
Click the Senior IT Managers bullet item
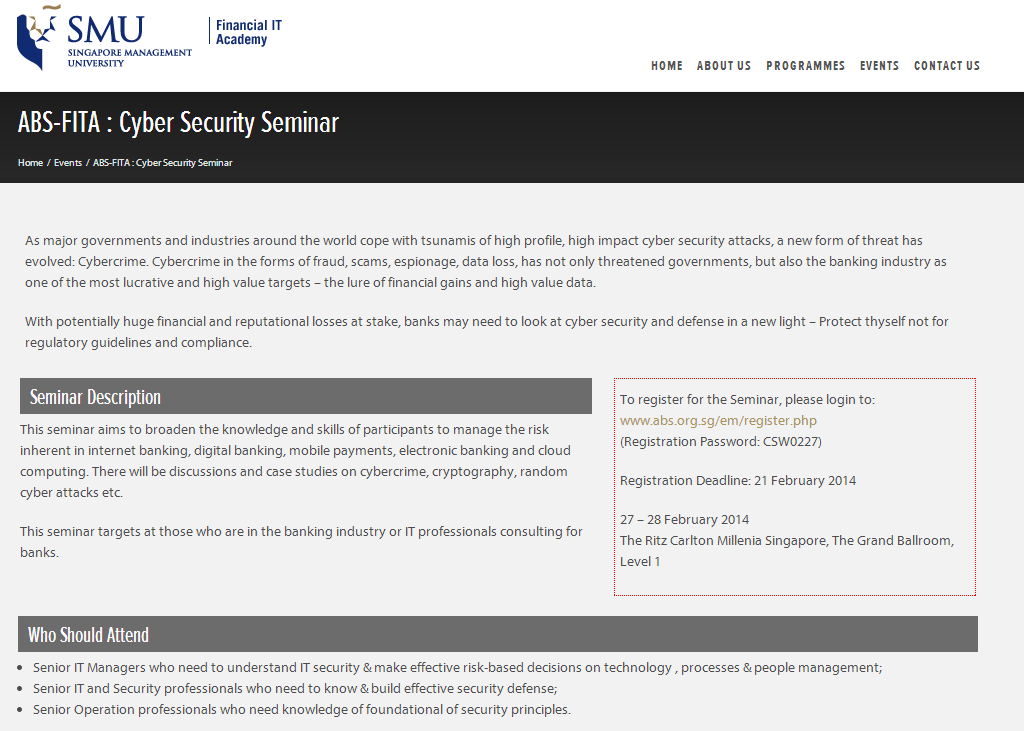[457, 668]
